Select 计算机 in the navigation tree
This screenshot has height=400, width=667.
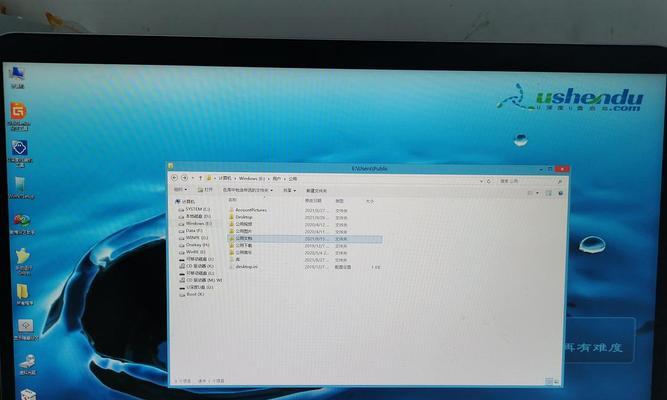[185, 201]
